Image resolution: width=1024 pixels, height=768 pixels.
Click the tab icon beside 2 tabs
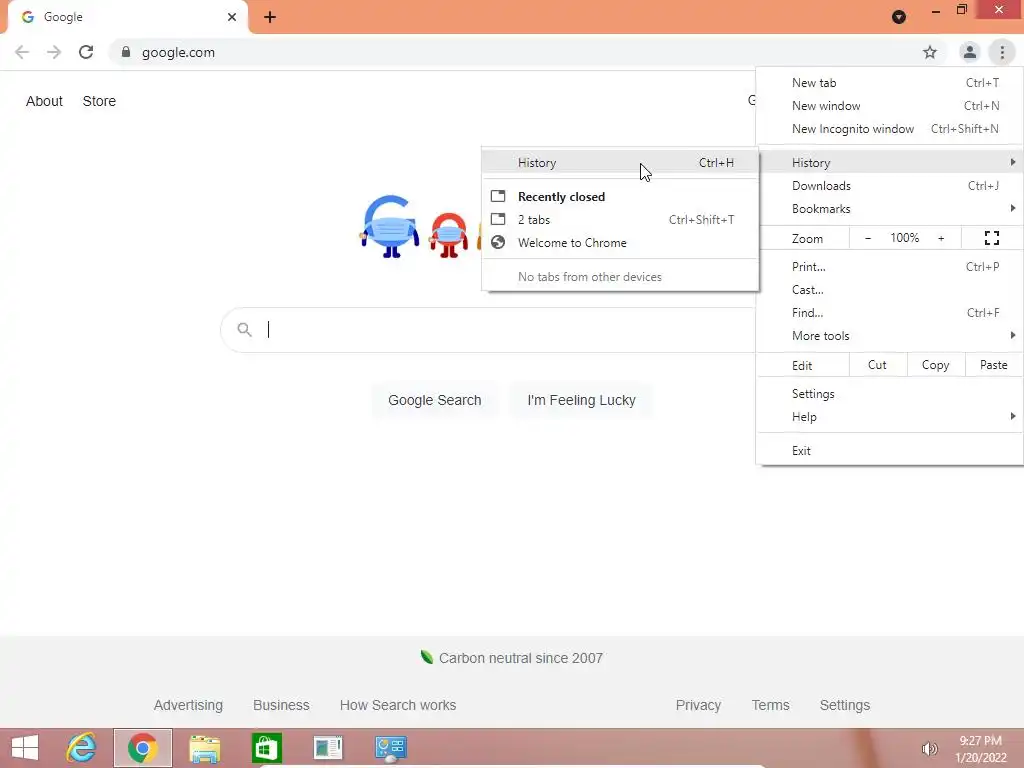pos(498,219)
